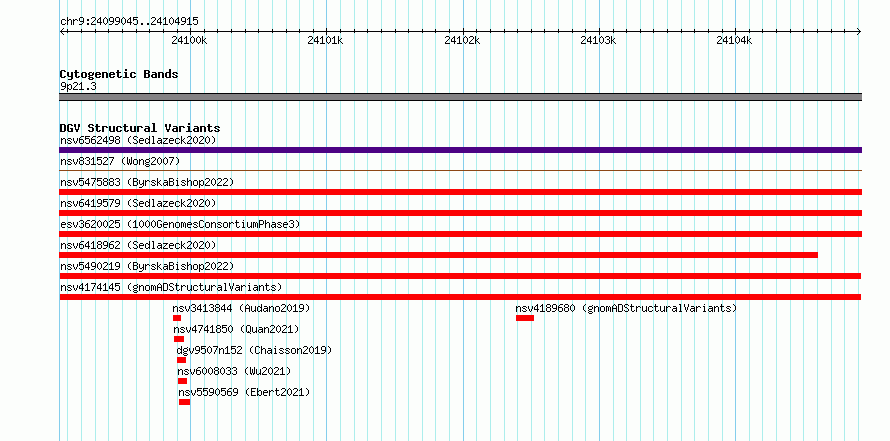This screenshot has width=890, height=441.
Task: Open the nsv831527 (Wong2007) label
Action: [x=120, y=162]
